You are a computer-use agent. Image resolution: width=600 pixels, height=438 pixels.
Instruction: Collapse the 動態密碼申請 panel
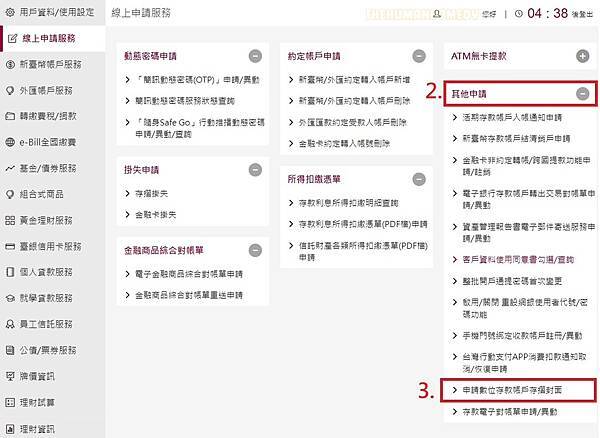(255, 56)
